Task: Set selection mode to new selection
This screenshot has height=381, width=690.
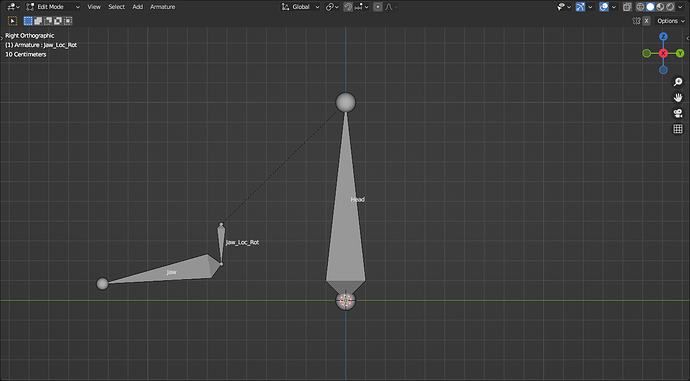Action: pyautogui.click(x=28, y=21)
